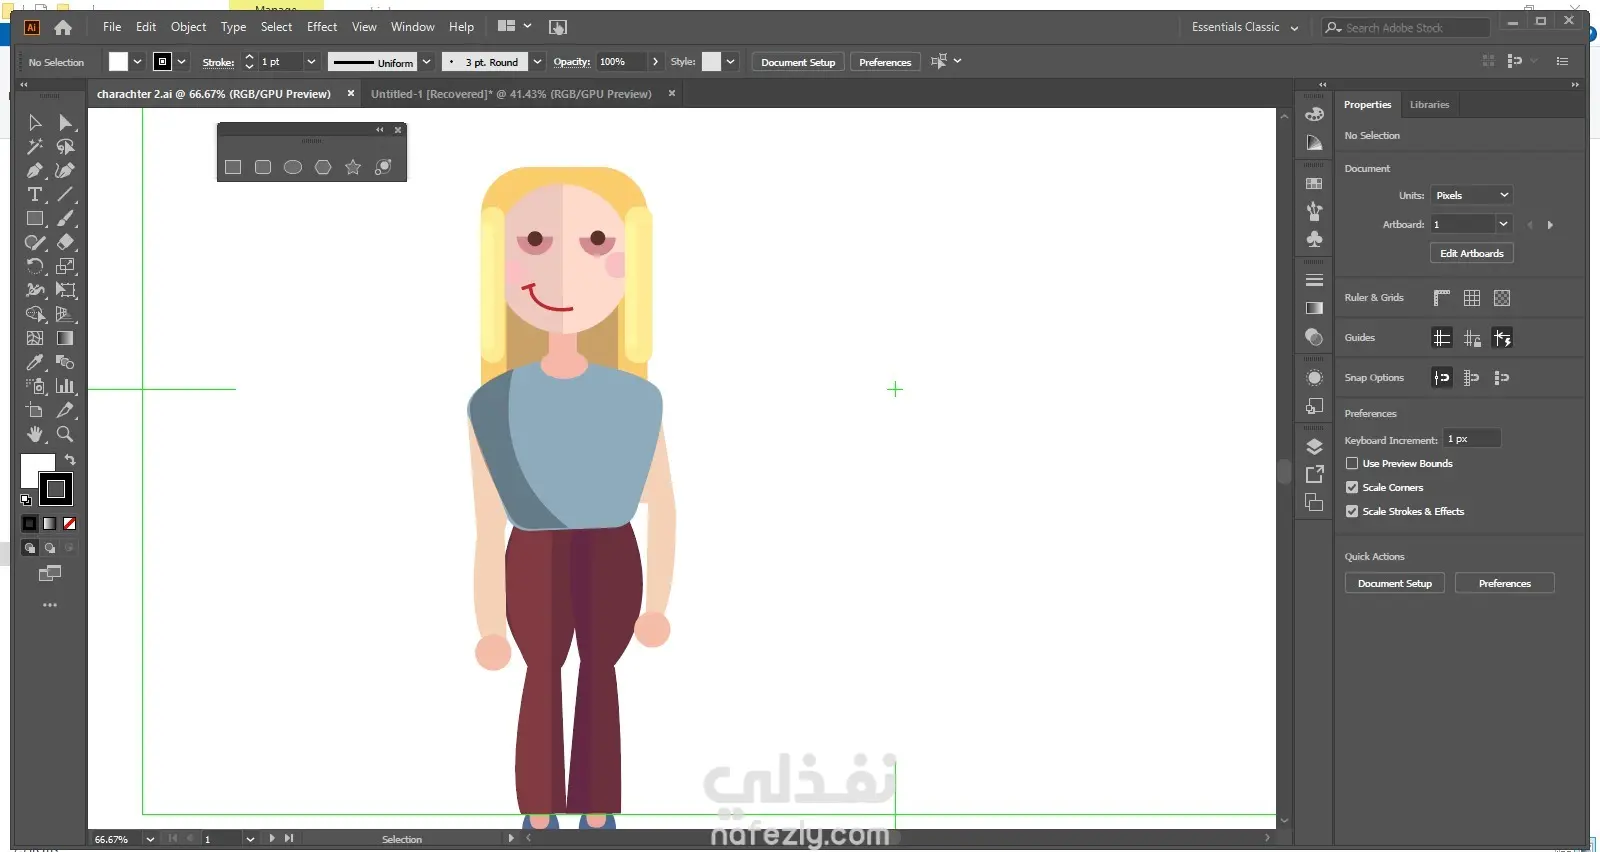Pick the Magic Wand tool
The height and width of the screenshot is (852, 1600).
(x=35, y=147)
